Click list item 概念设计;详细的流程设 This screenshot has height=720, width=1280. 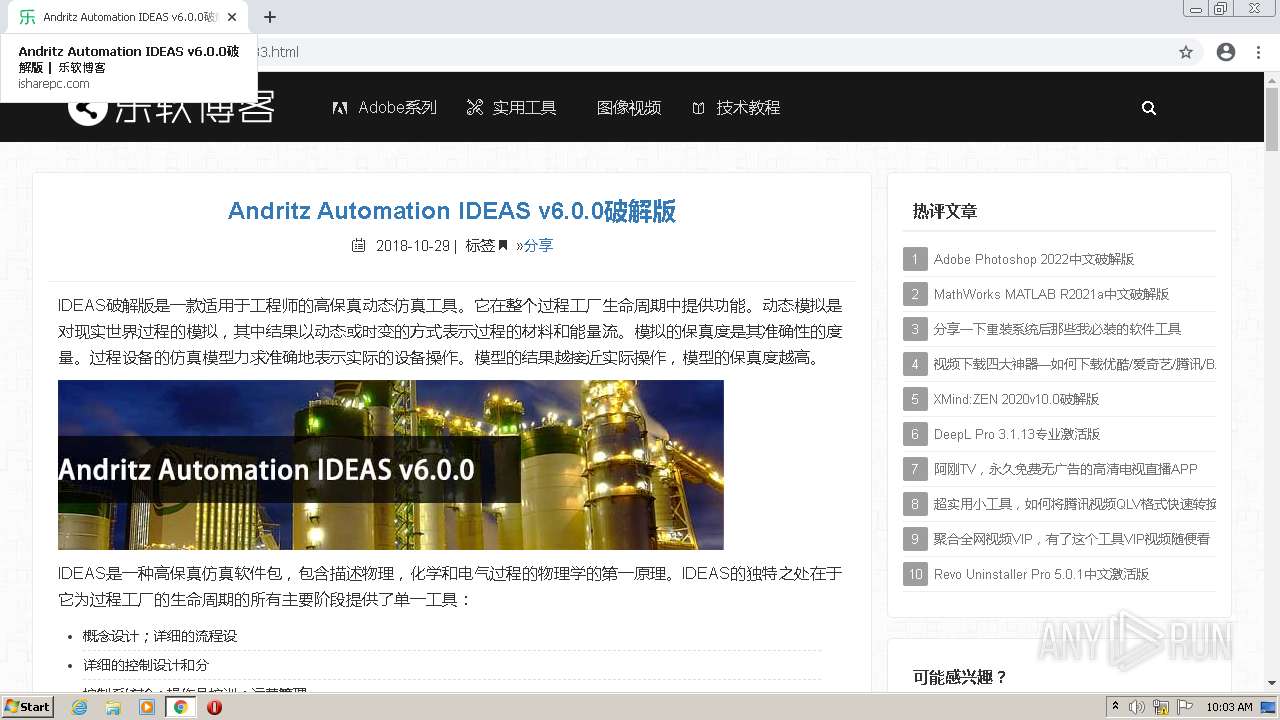pyautogui.click(x=160, y=636)
